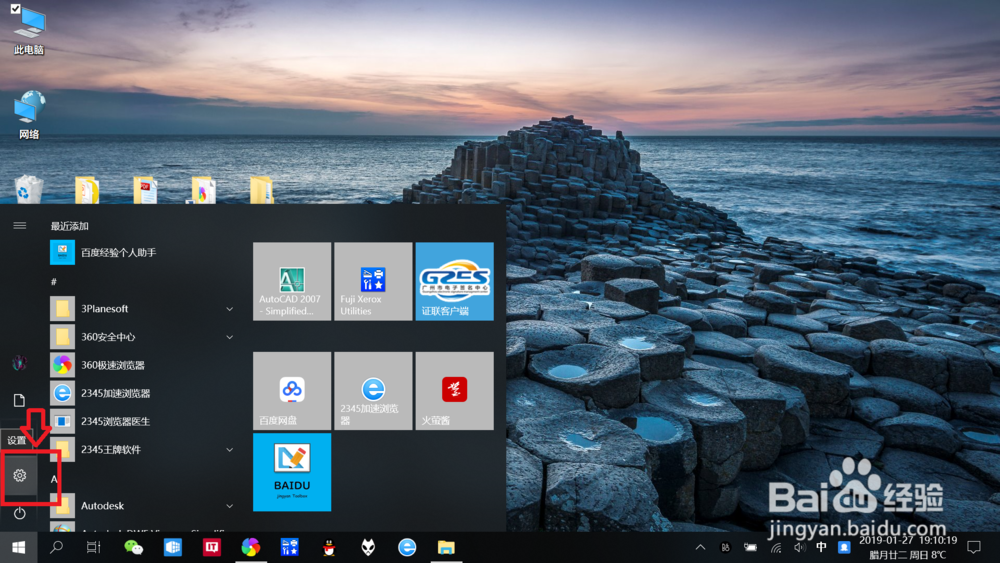Click the 3Planesoft folder entry
The height and width of the screenshot is (563, 1000).
[x=143, y=309]
